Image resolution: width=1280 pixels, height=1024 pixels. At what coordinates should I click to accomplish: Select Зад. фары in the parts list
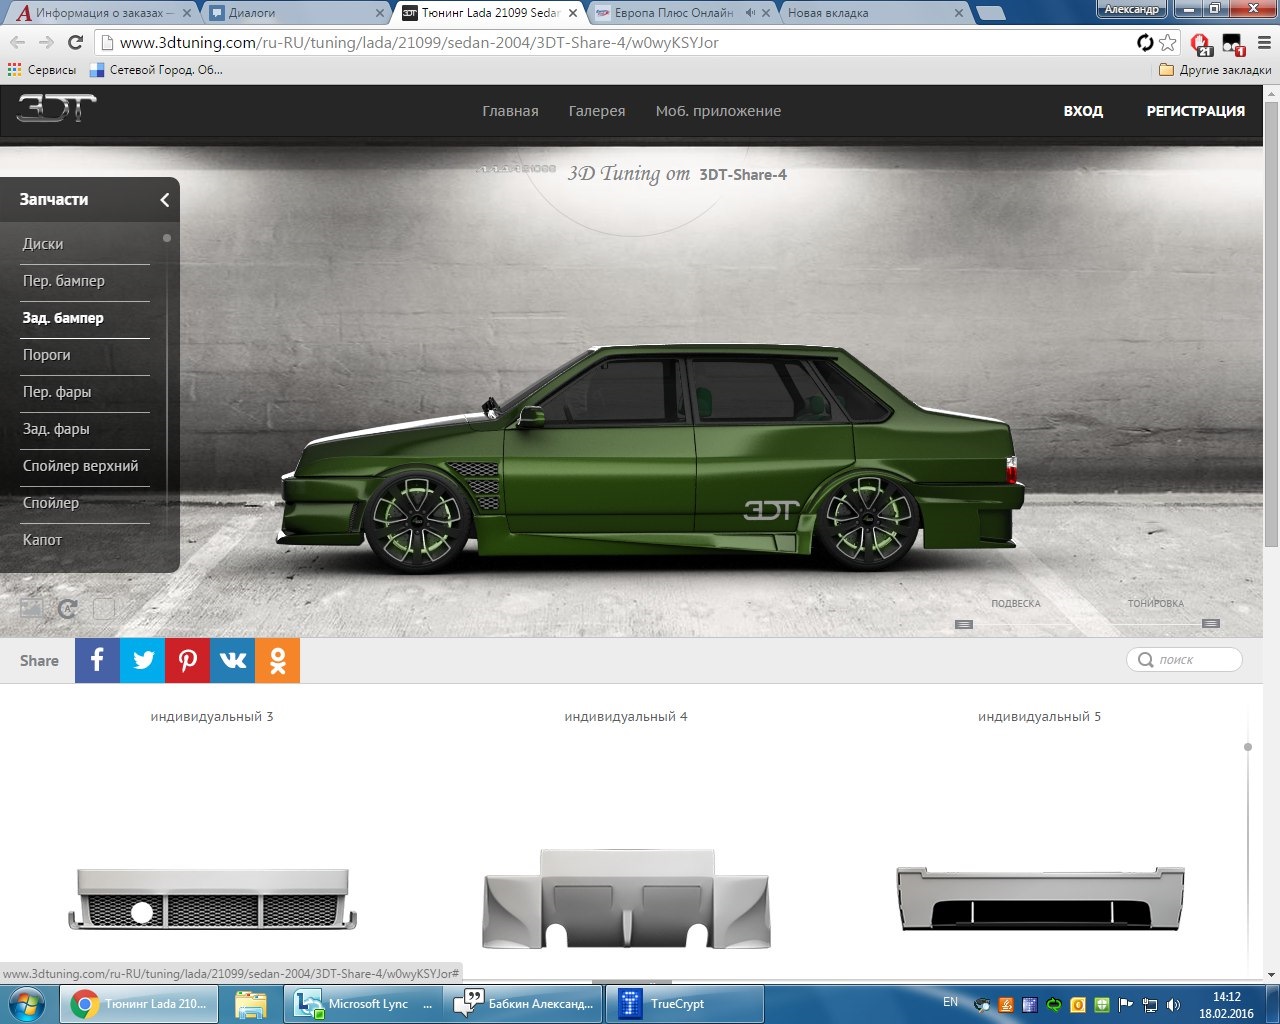[x=56, y=429]
